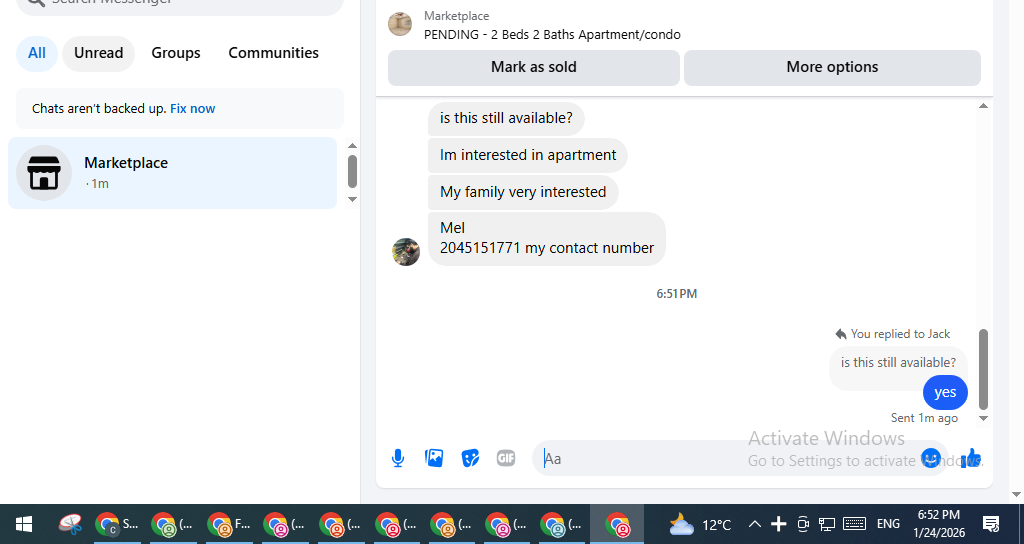This screenshot has width=1024, height=544.
Task: Click the voice clip microphone icon
Action: click(398, 458)
